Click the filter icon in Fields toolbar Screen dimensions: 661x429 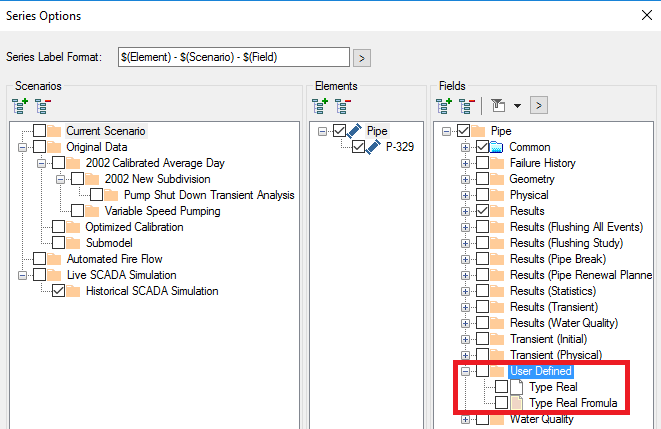point(498,105)
